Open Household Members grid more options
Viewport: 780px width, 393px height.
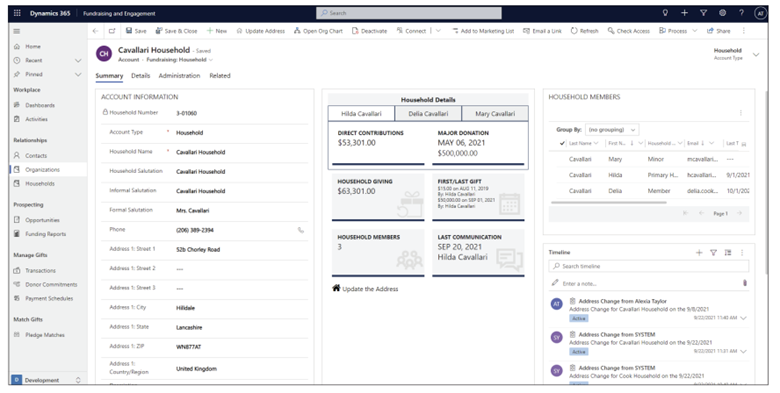click(741, 113)
